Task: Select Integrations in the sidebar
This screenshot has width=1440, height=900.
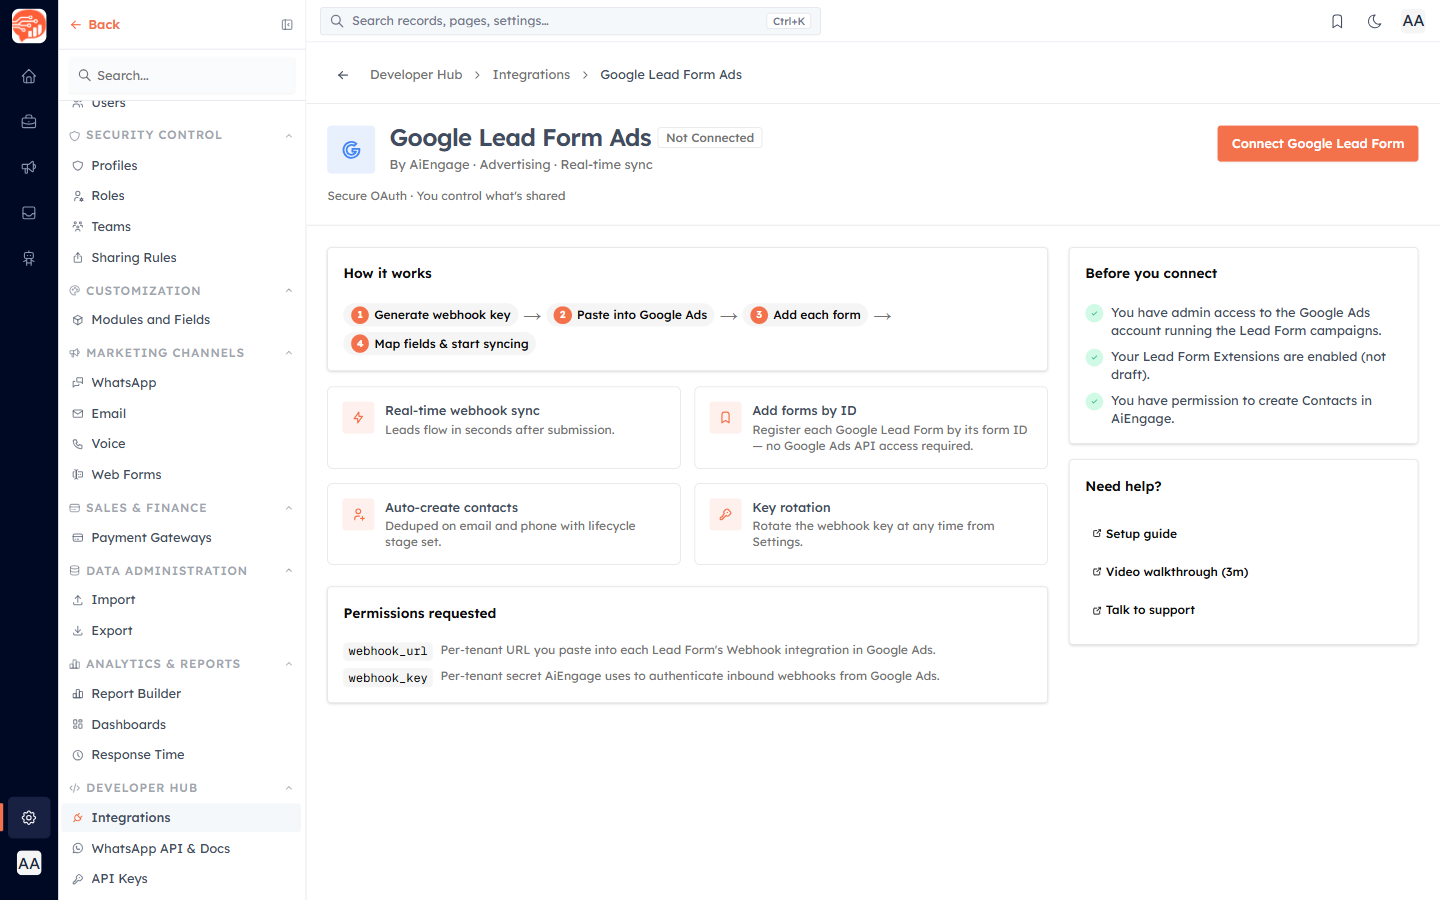Action: [181, 818]
